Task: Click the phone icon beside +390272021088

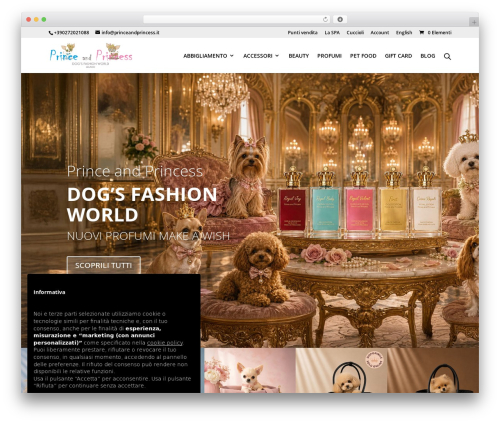Action: click(x=51, y=33)
